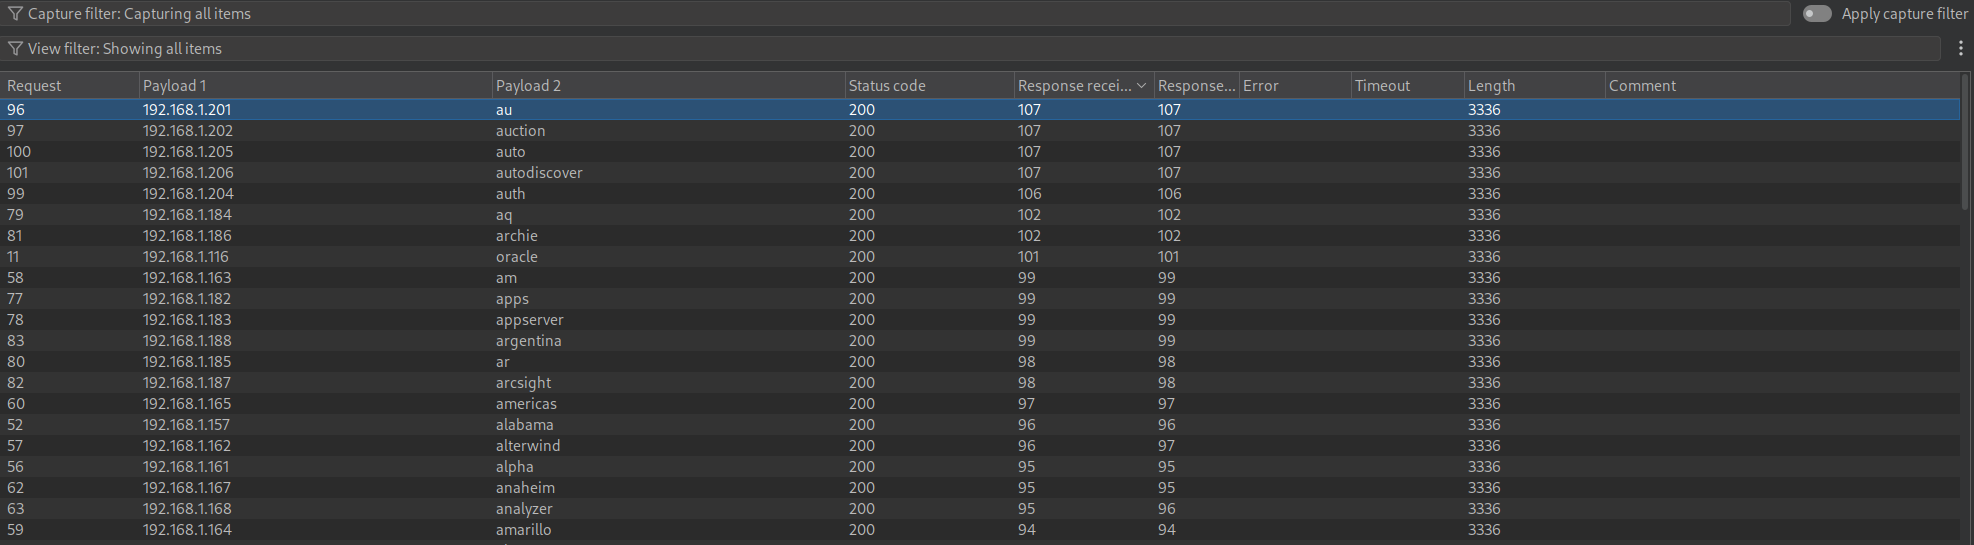This screenshot has height=545, width=1974.
Task: Click the sort arrow on Response received column
Action: tap(1141, 86)
